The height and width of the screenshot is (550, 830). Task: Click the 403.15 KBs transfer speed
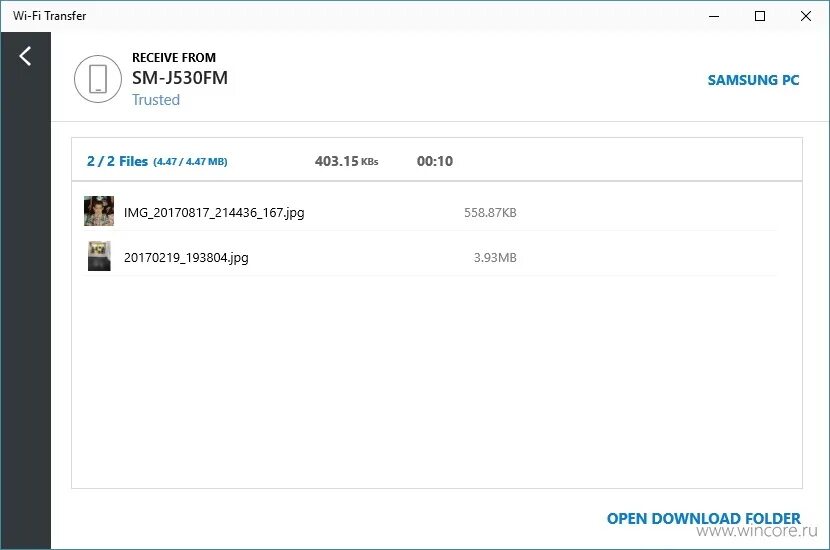(x=346, y=161)
